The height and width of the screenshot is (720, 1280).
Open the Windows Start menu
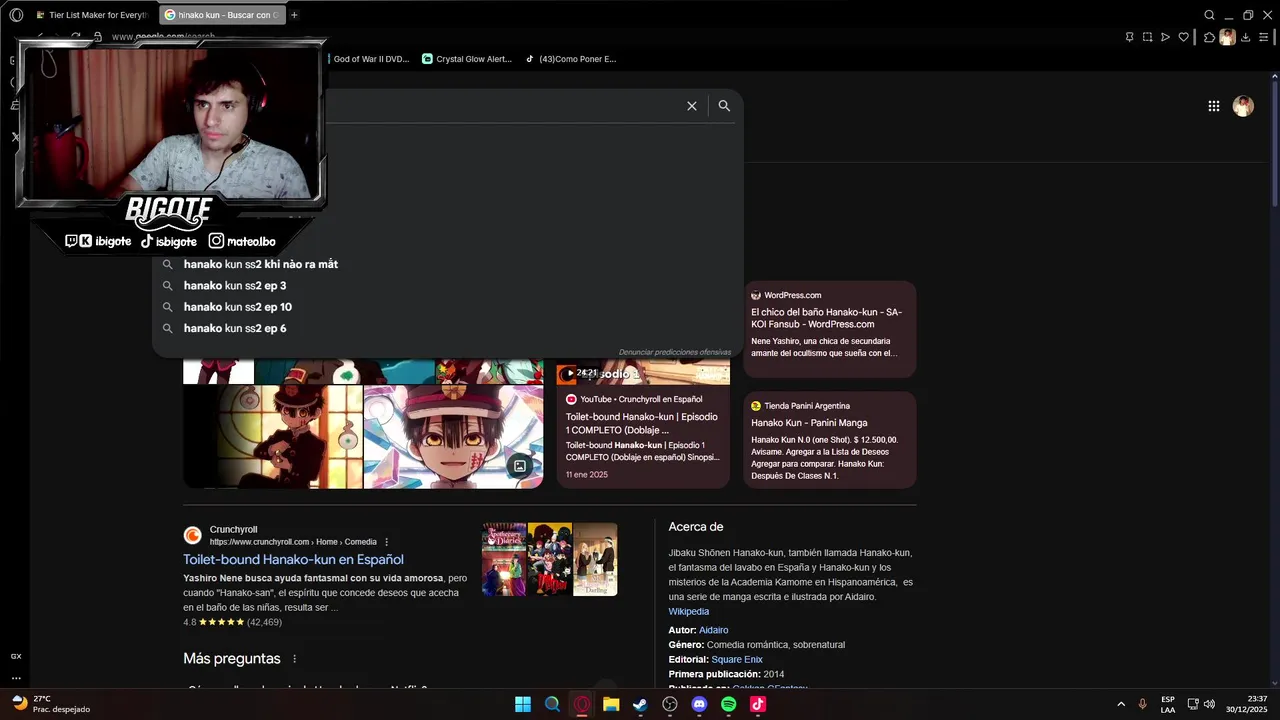[x=523, y=704]
